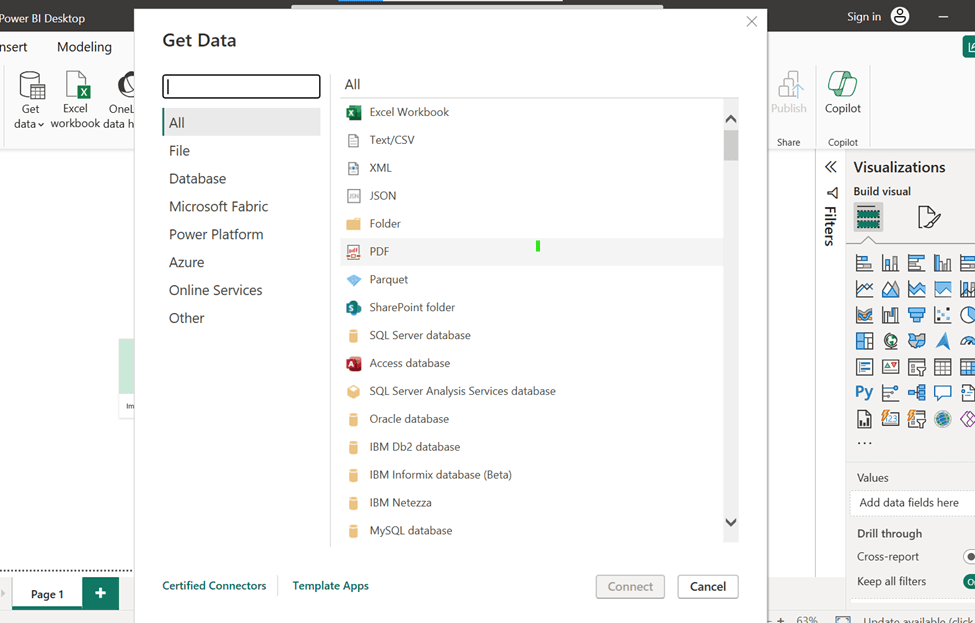Select the Database category

[197, 179]
